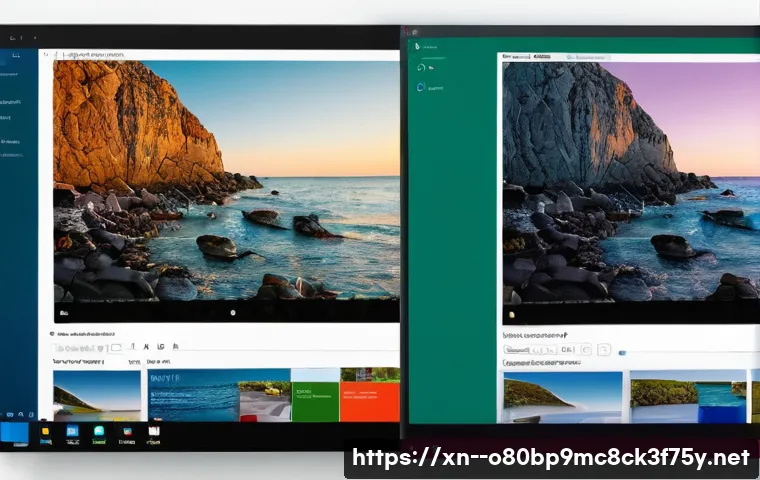Click the circular refresh icon in green sidebar
Screen dimensions: 760x480
coord(421,67)
